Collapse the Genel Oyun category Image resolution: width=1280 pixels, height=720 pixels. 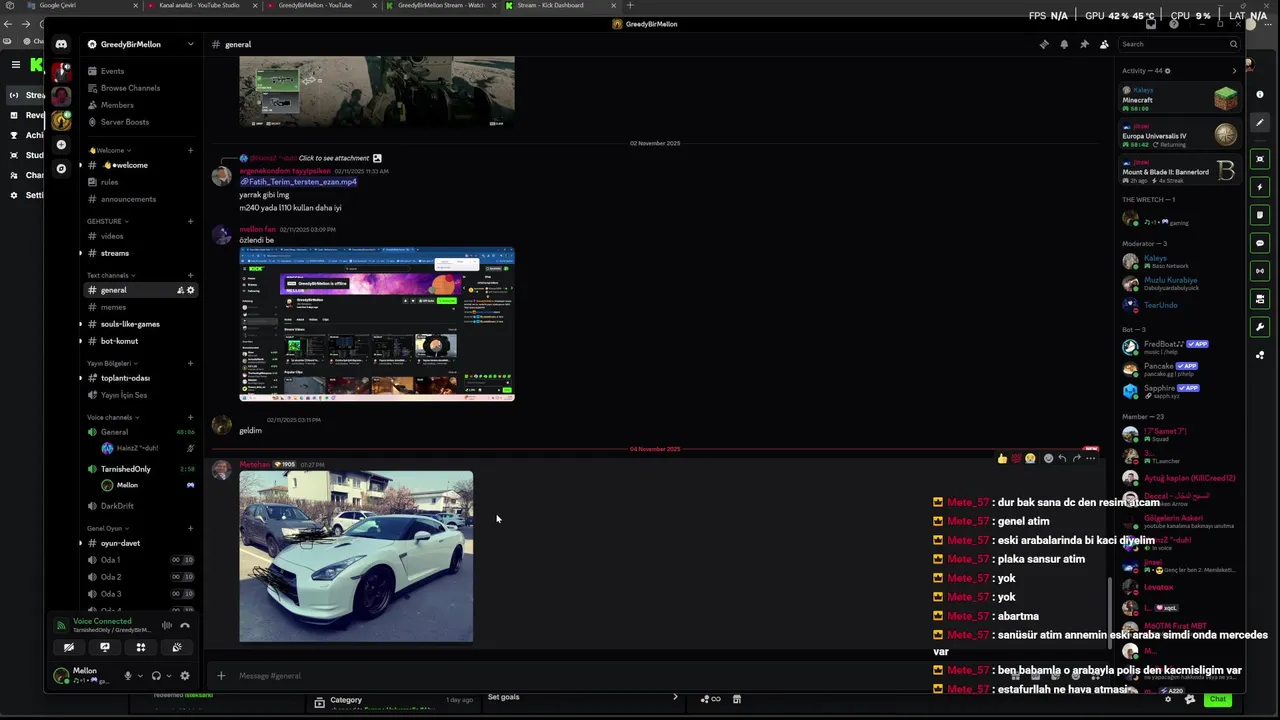coord(107,528)
